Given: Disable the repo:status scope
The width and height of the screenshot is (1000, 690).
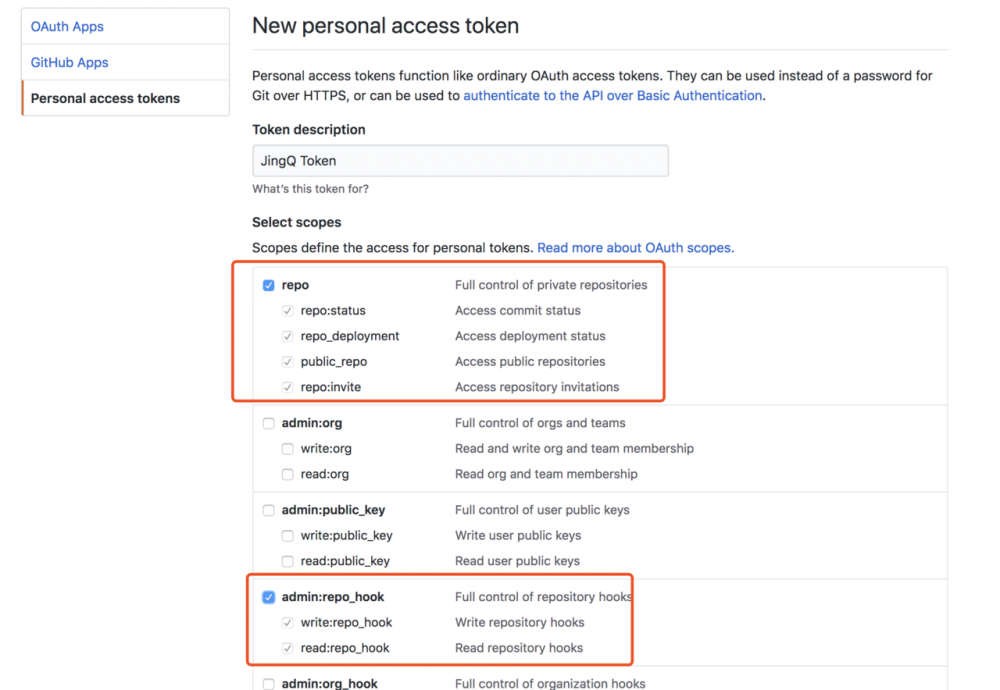Looking at the screenshot, I should point(287,310).
